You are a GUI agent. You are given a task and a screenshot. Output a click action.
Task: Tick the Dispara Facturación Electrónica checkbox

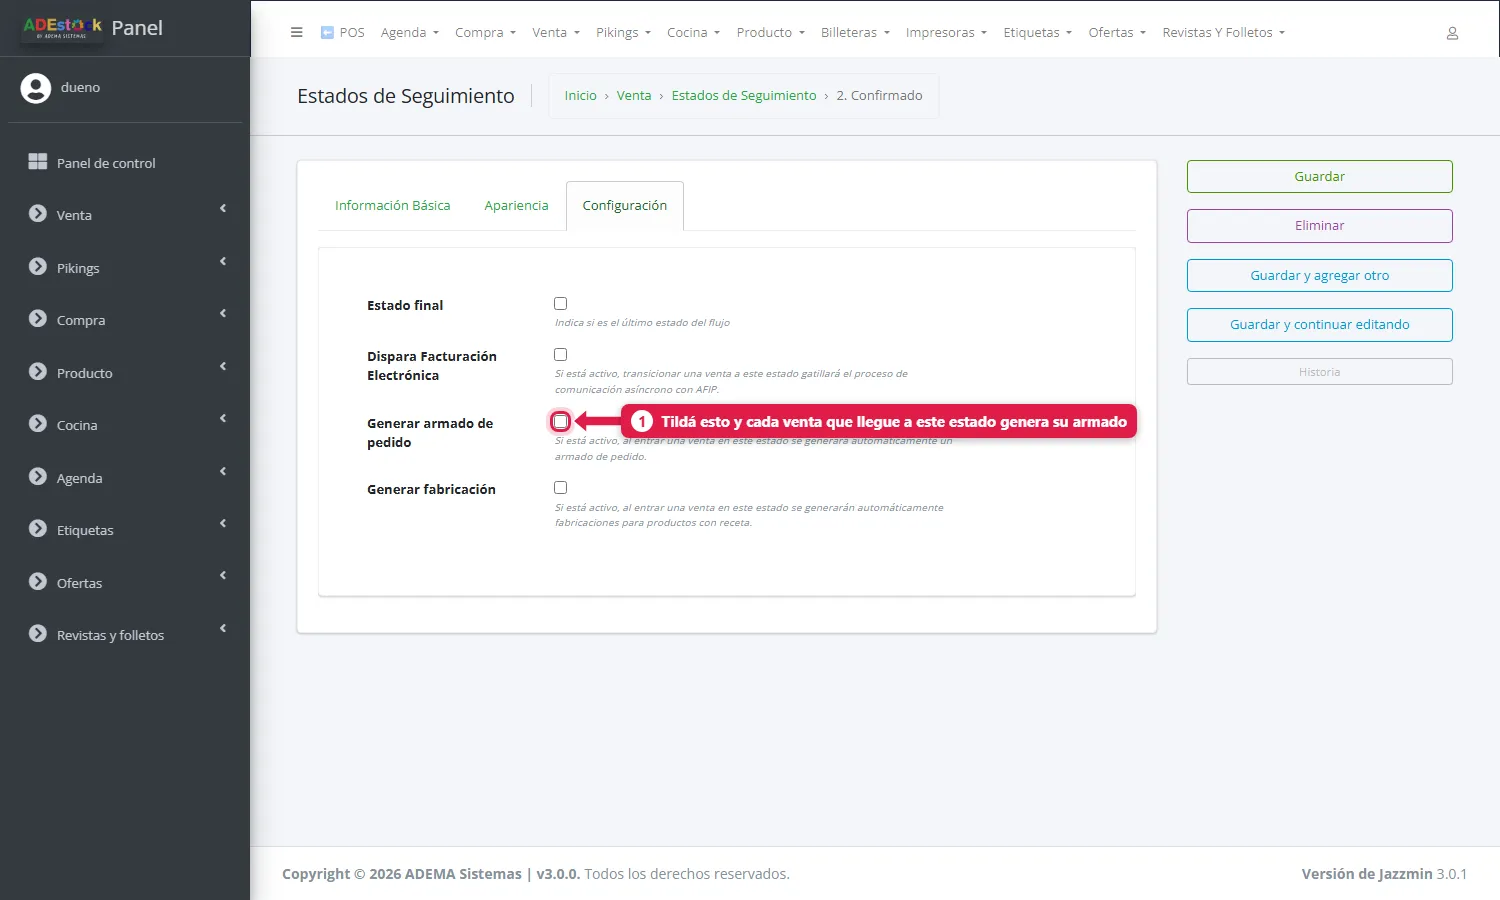click(560, 355)
